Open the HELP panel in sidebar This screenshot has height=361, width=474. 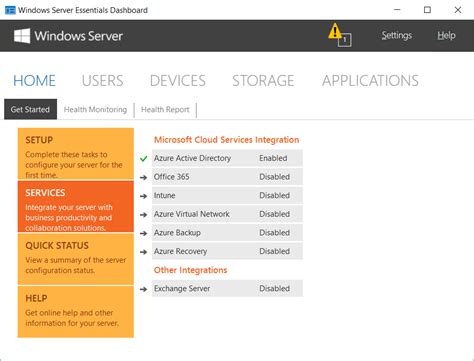[x=76, y=312]
